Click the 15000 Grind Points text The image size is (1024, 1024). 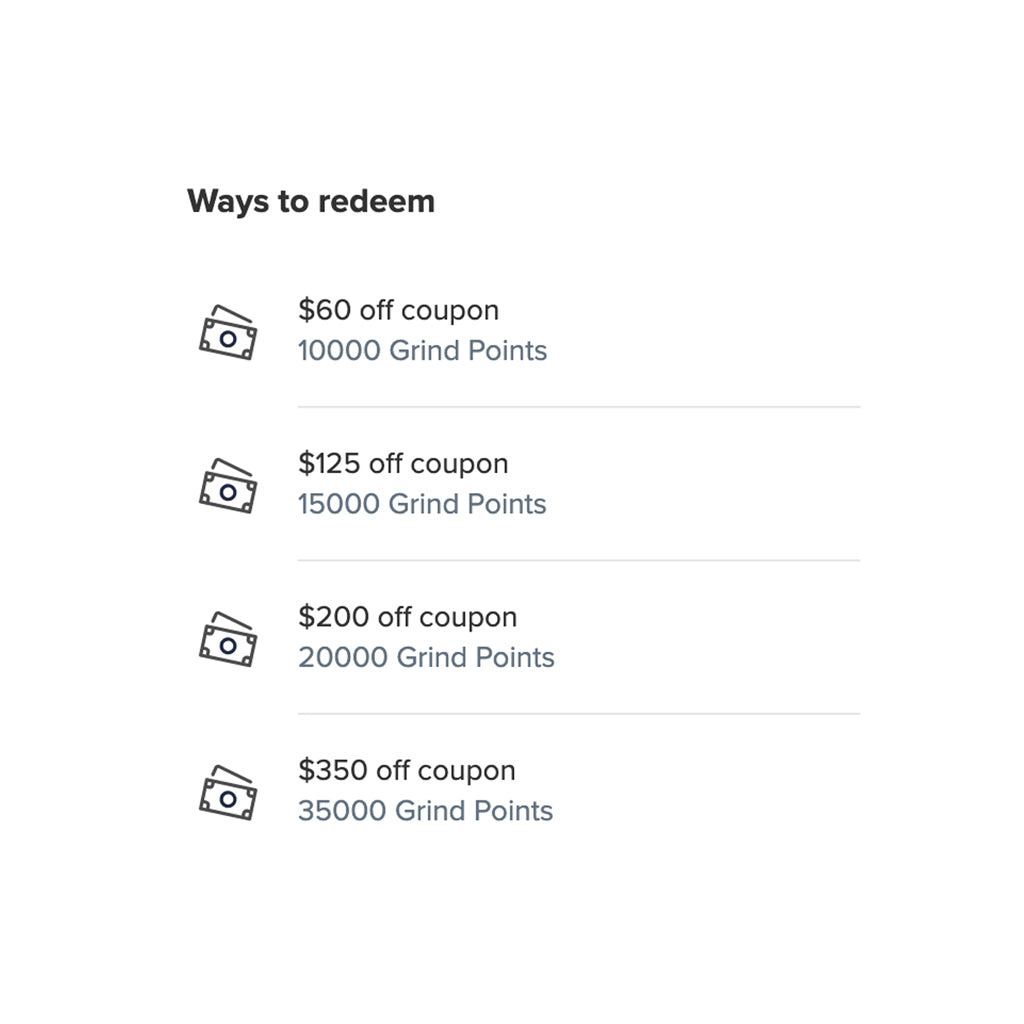click(x=422, y=504)
